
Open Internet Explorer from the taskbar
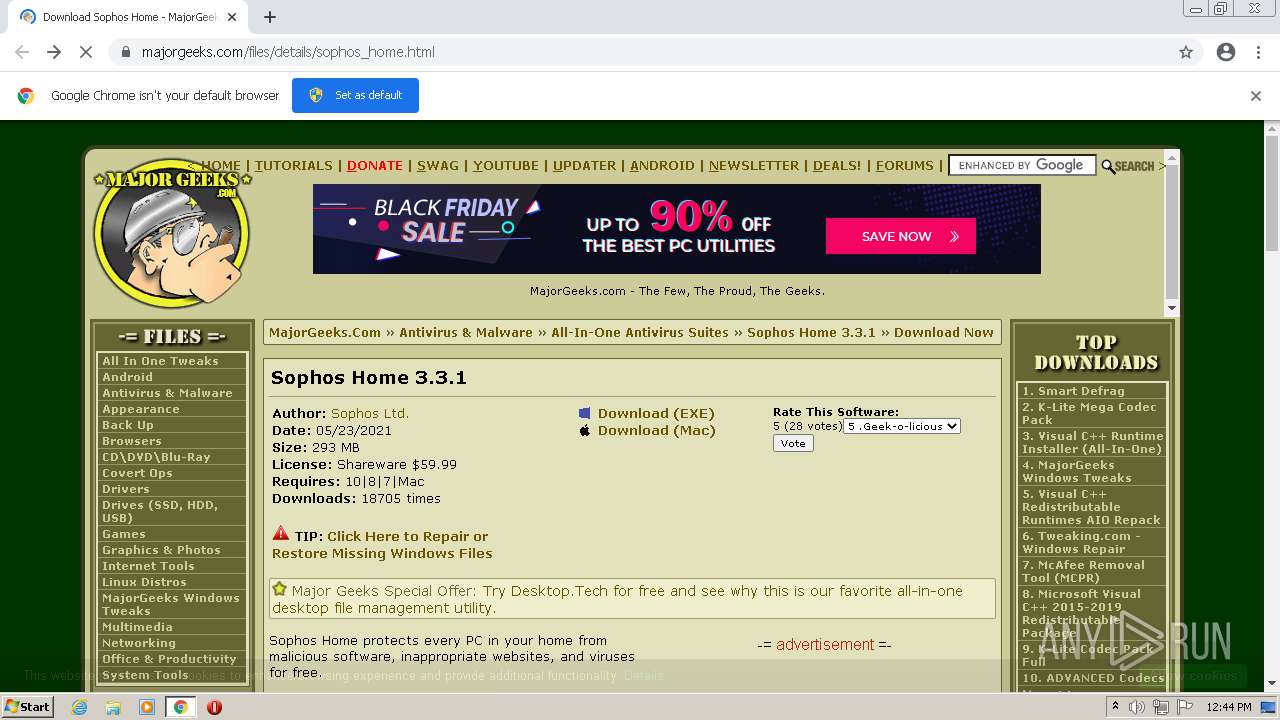point(79,707)
